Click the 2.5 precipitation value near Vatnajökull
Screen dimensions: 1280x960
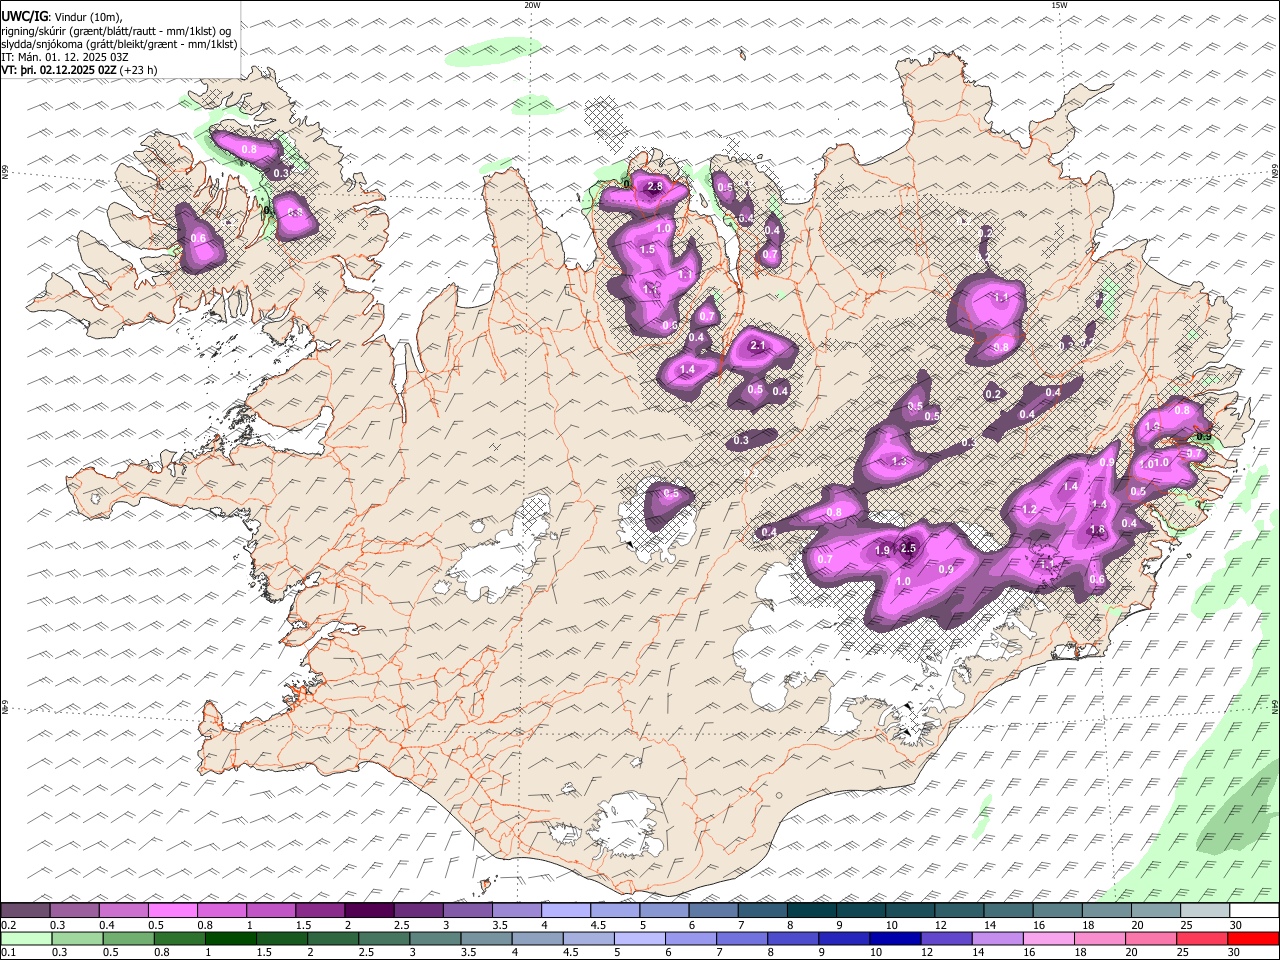click(908, 548)
